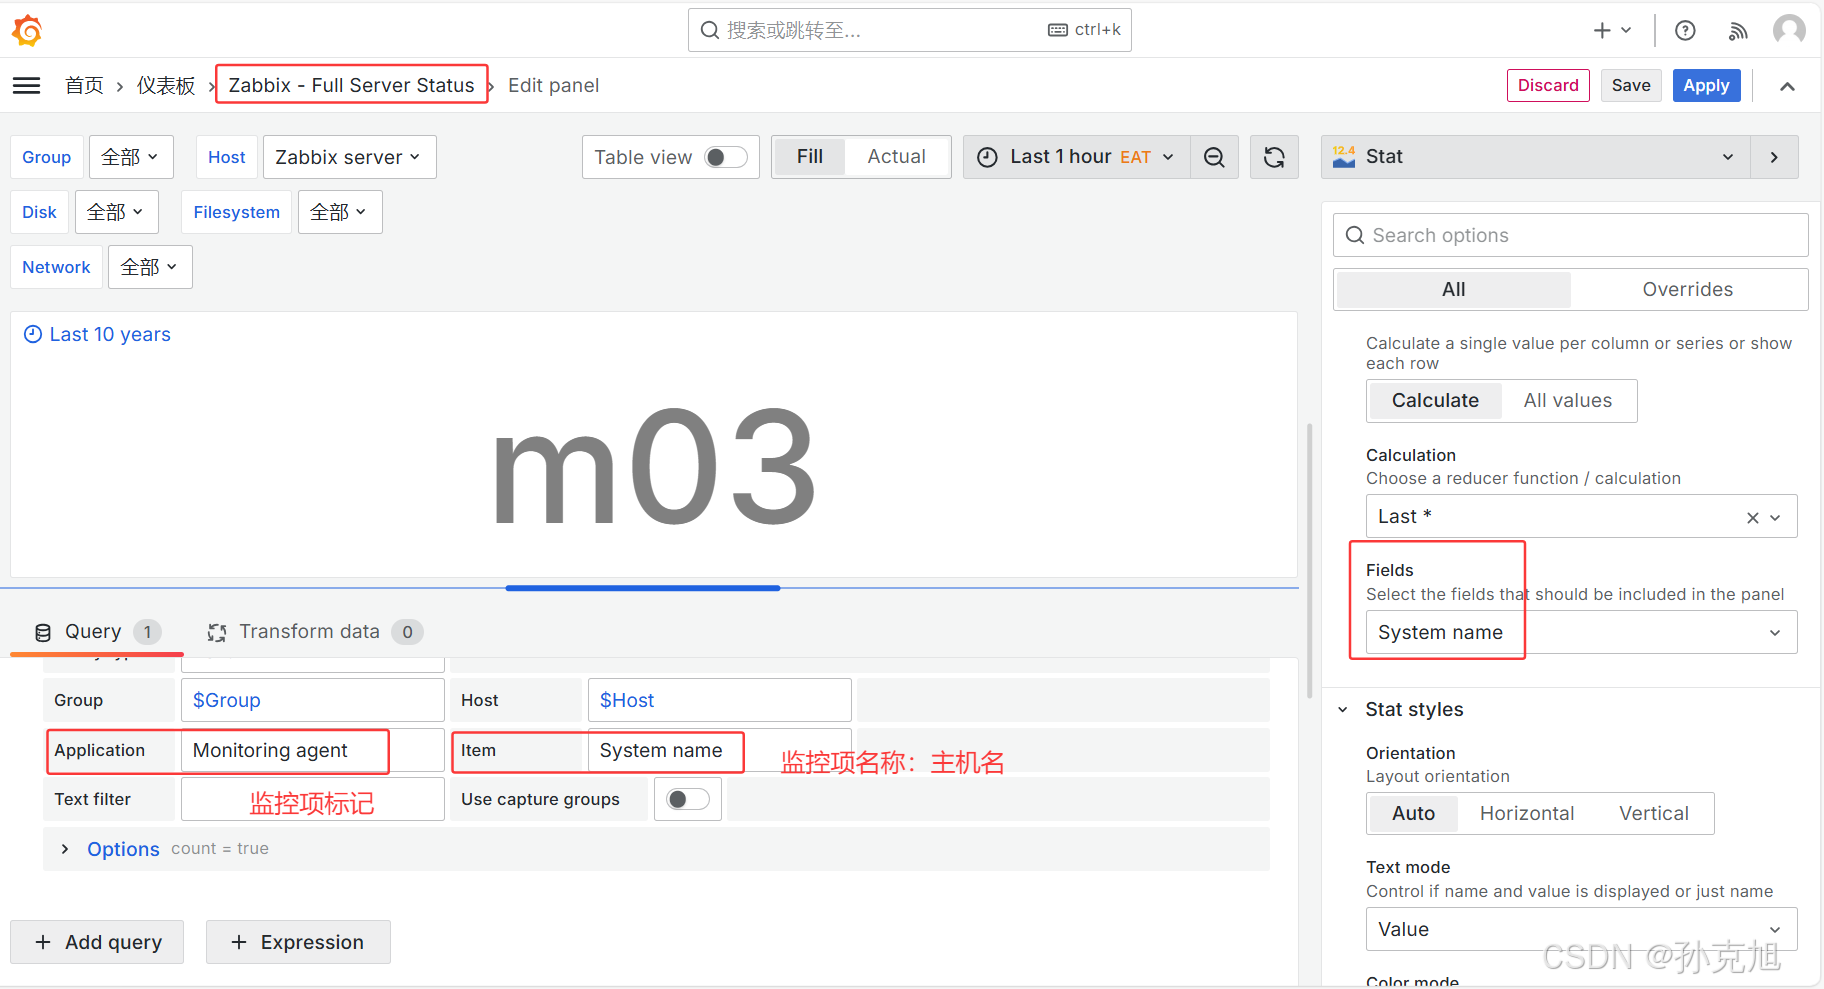This screenshot has height=989, width=1824.
Task: Click the Search options field
Action: pyautogui.click(x=1570, y=235)
